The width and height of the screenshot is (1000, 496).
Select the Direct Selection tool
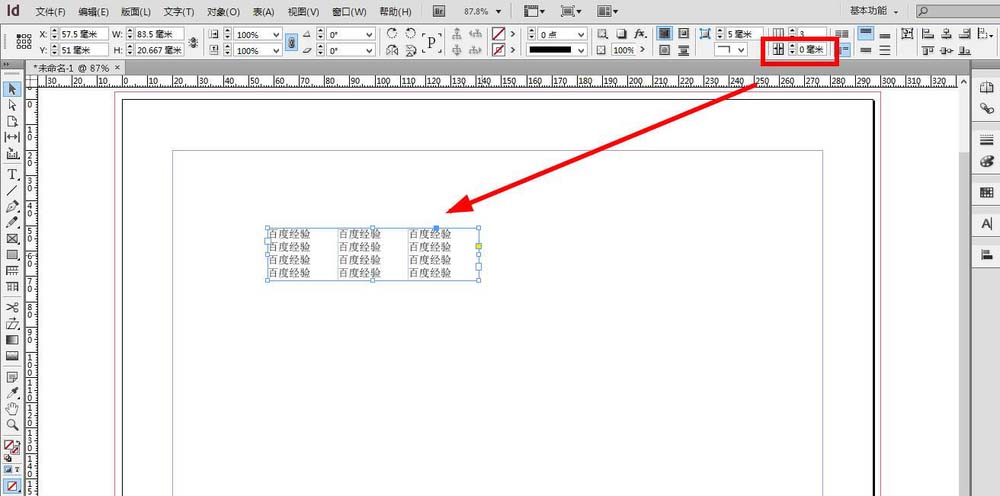tap(12, 105)
